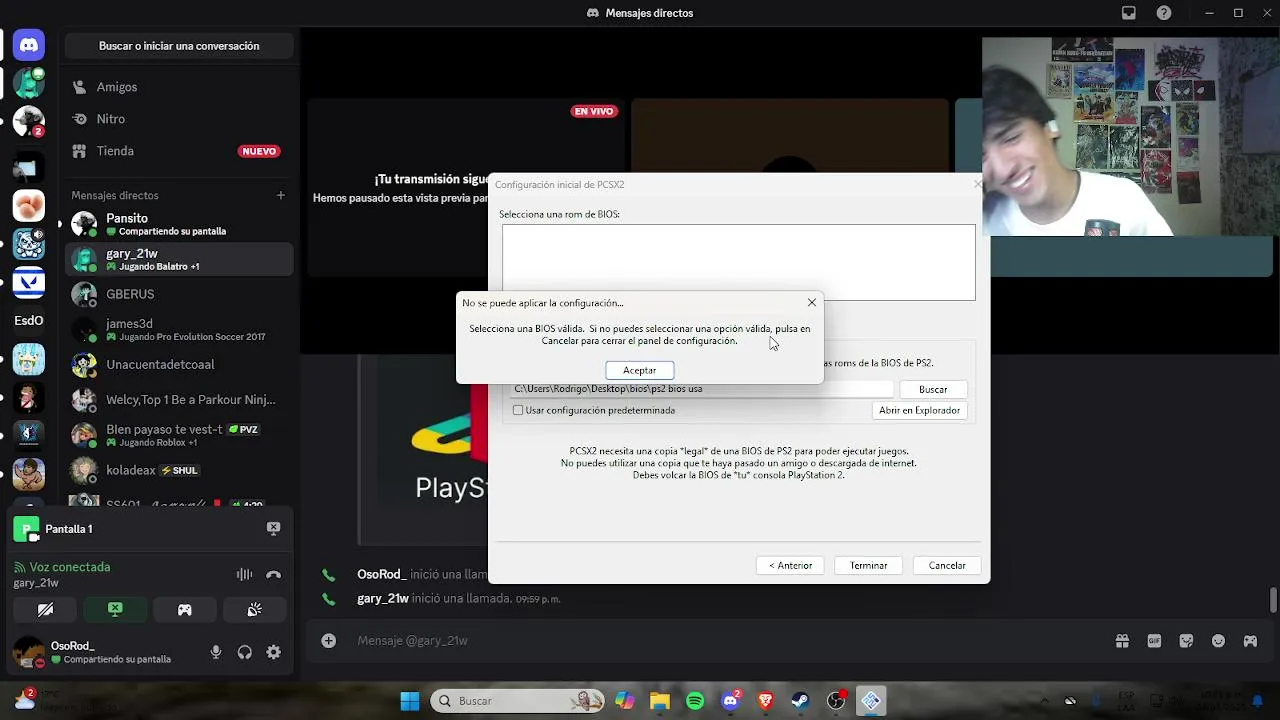Click the Discord chat scrollbar

[x=1273, y=600]
